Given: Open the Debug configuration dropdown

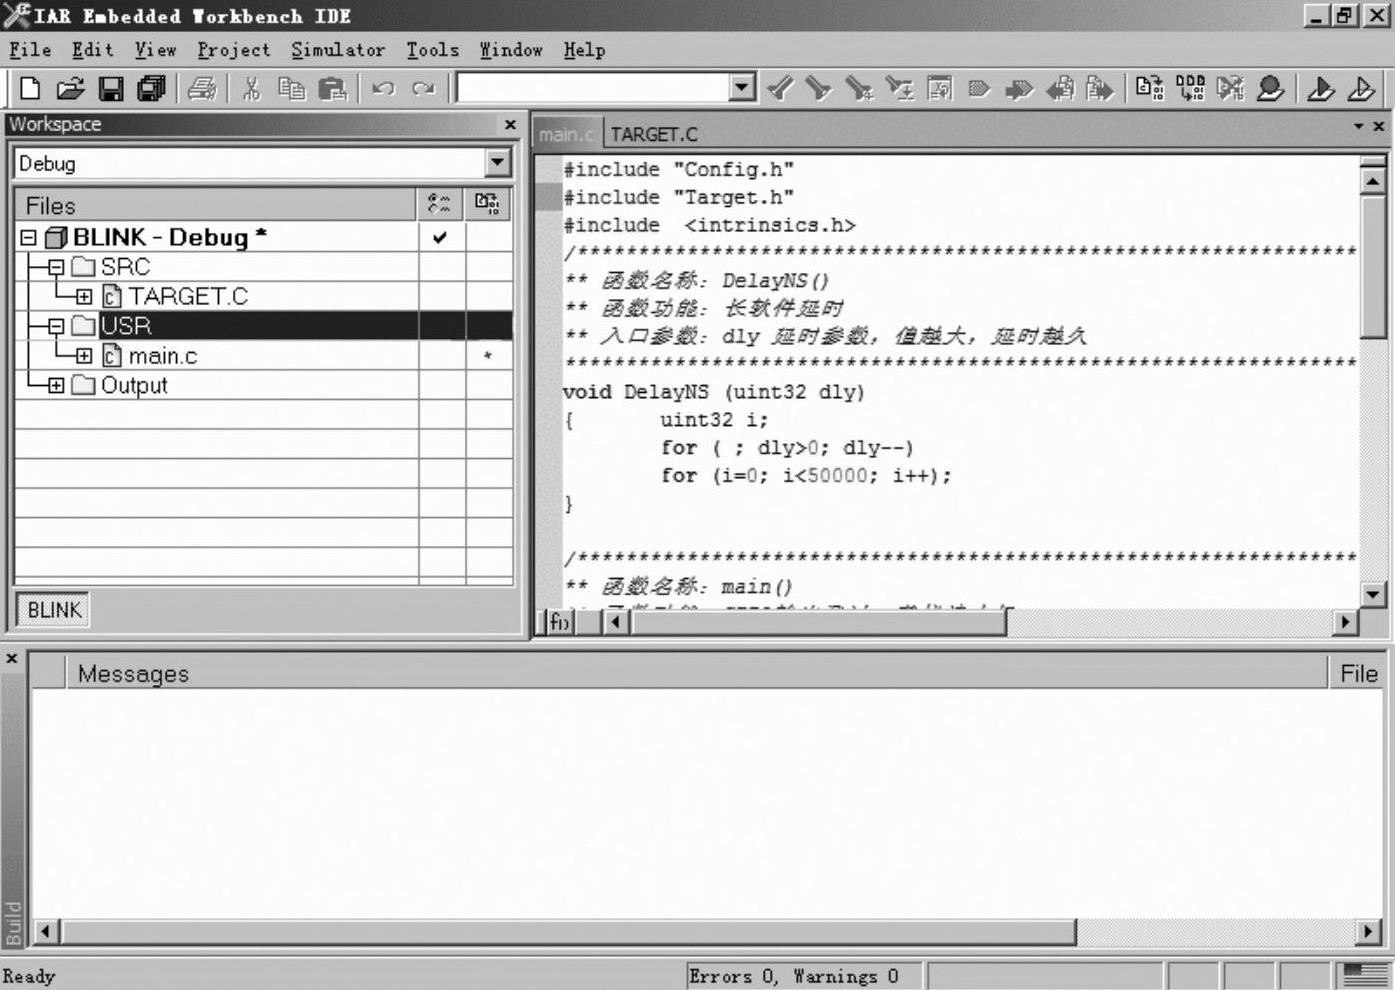Looking at the screenshot, I should pyautogui.click(x=497, y=163).
